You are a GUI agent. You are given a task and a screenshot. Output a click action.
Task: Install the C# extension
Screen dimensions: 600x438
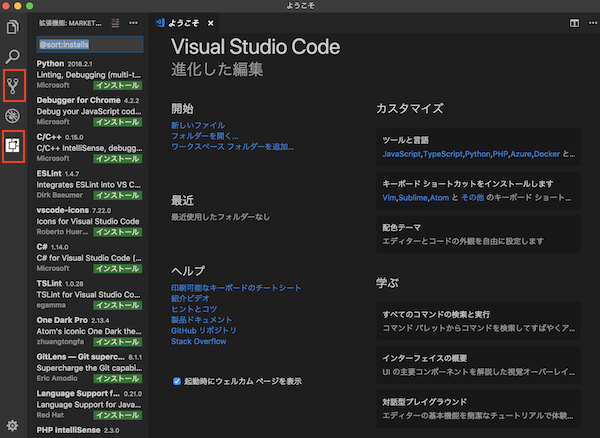pyautogui.click(x=118, y=269)
